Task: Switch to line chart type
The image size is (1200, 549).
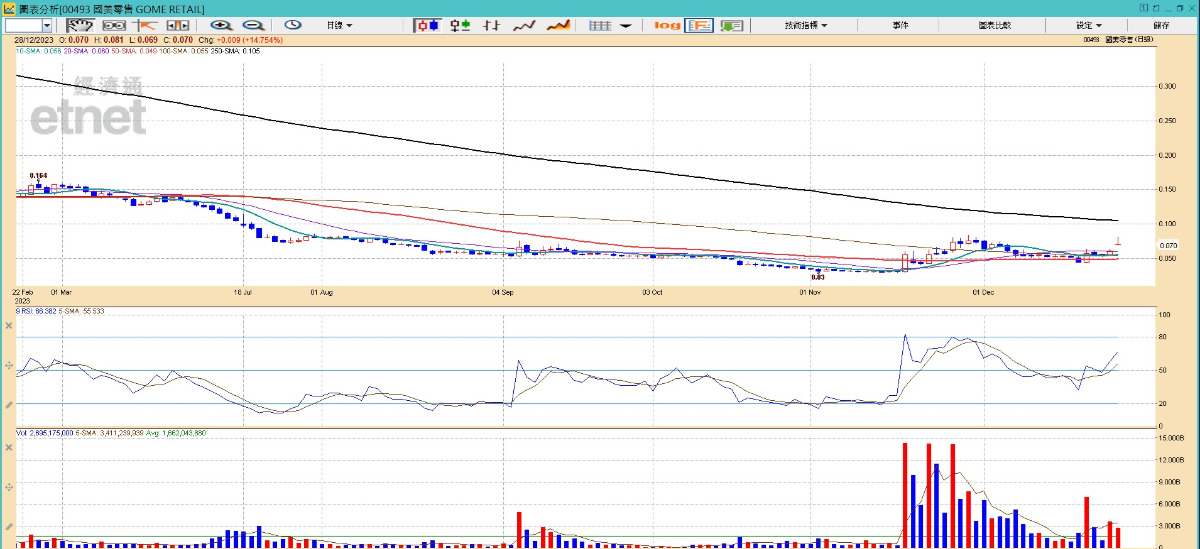Action: click(x=524, y=24)
